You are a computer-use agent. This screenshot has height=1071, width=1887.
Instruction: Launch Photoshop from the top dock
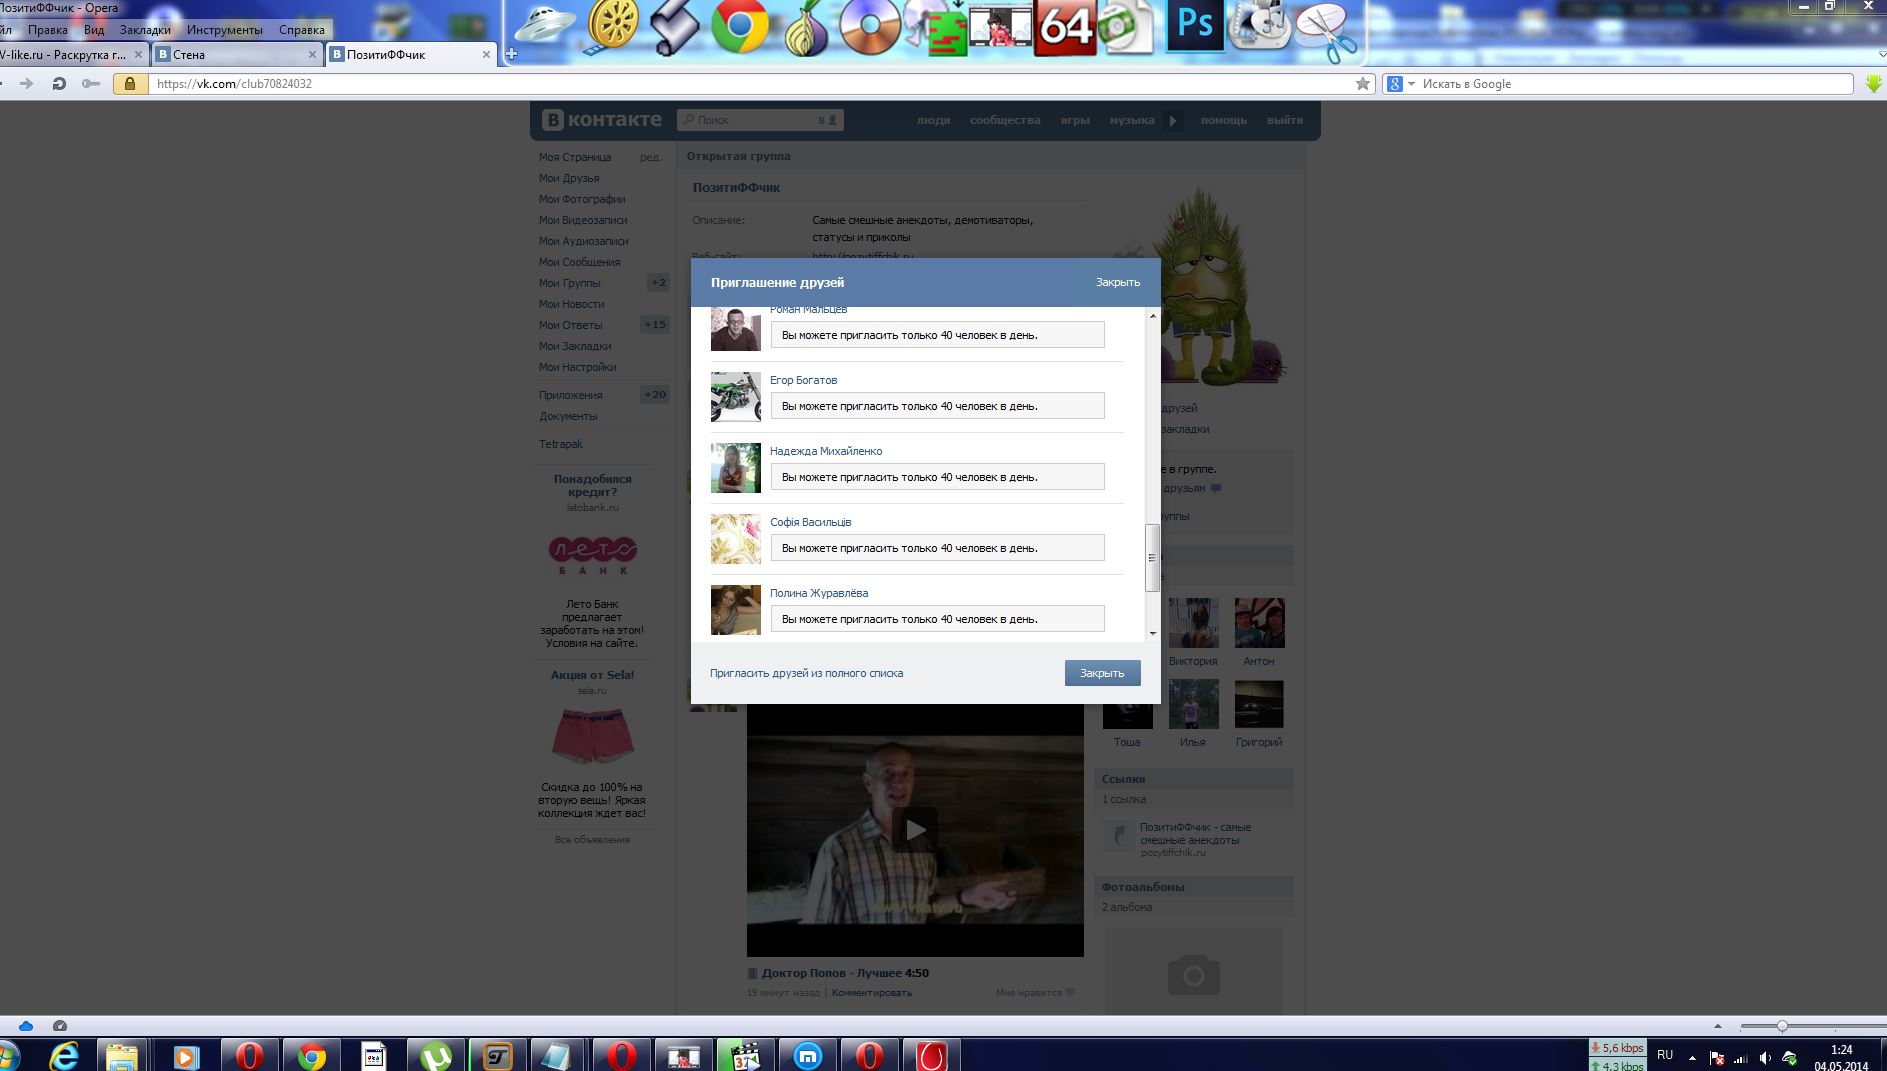1195,25
